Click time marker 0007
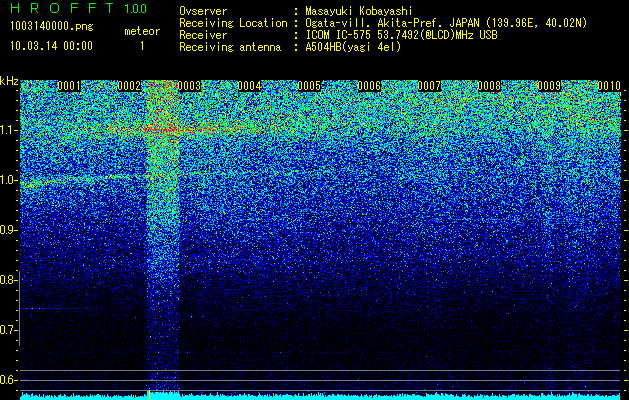Image resolution: width=629 pixels, height=400 pixels. click(429, 86)
